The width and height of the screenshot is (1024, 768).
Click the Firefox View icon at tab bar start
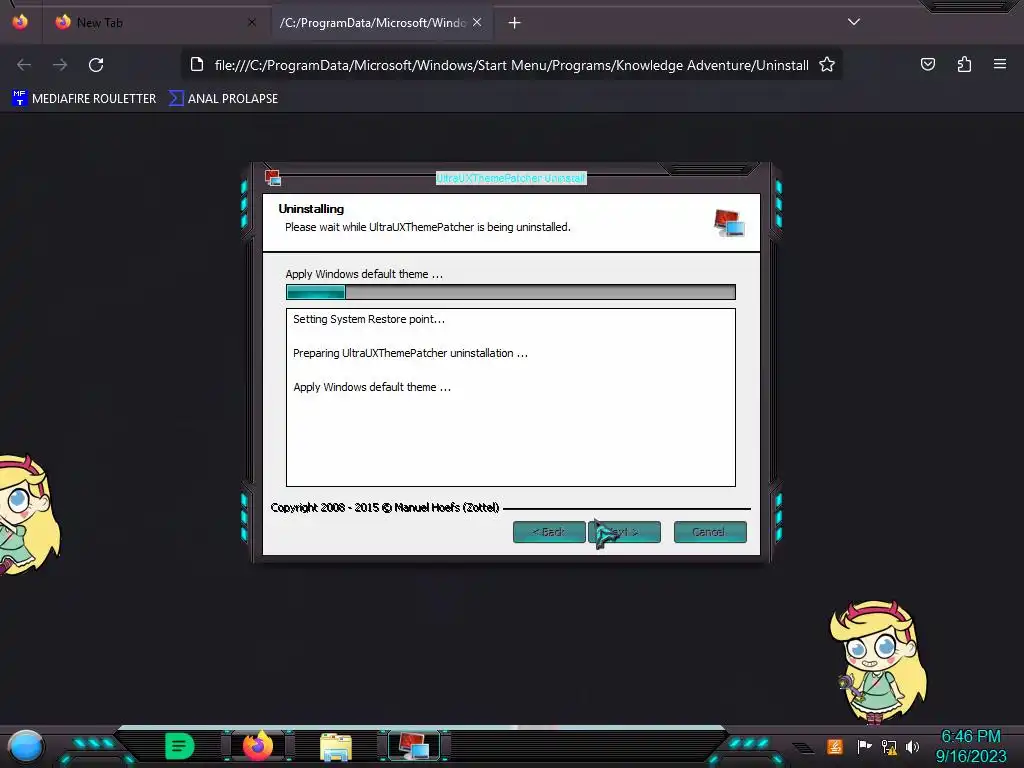pyautogui.click(x=20, y=22)
